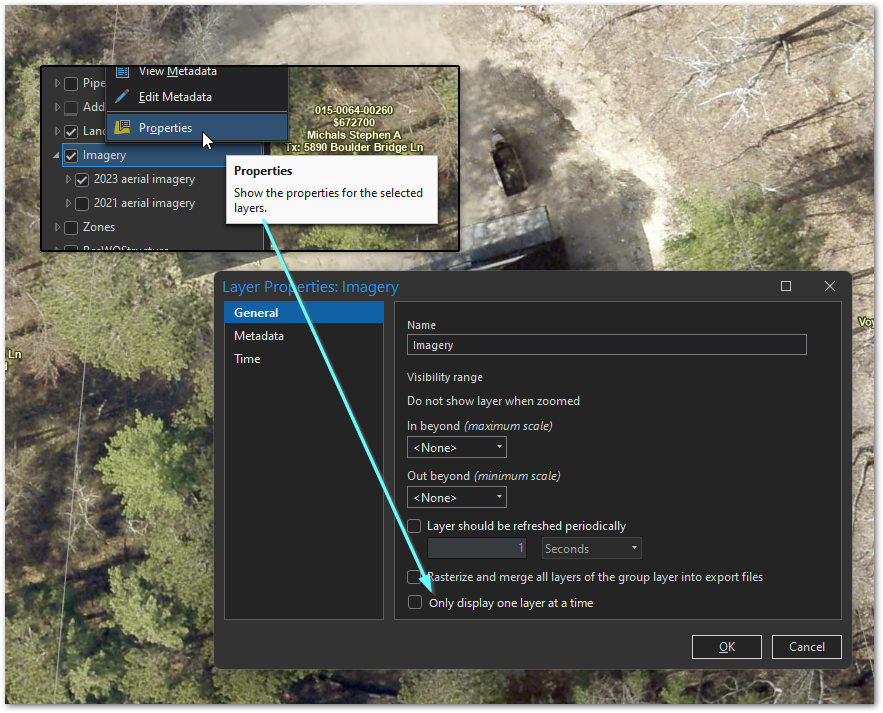Toggle the rasterize and merge layers checkbox
The width and height of the screenshot is (883, 713).
(x=415, y=576)
